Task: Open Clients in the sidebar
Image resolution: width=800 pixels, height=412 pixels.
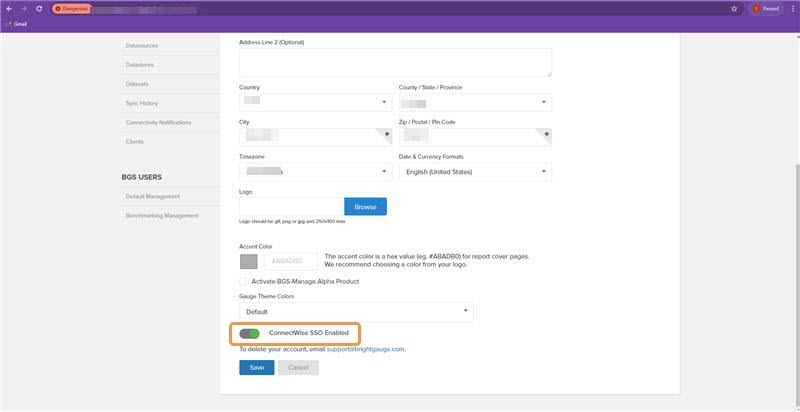Action: 135,142
